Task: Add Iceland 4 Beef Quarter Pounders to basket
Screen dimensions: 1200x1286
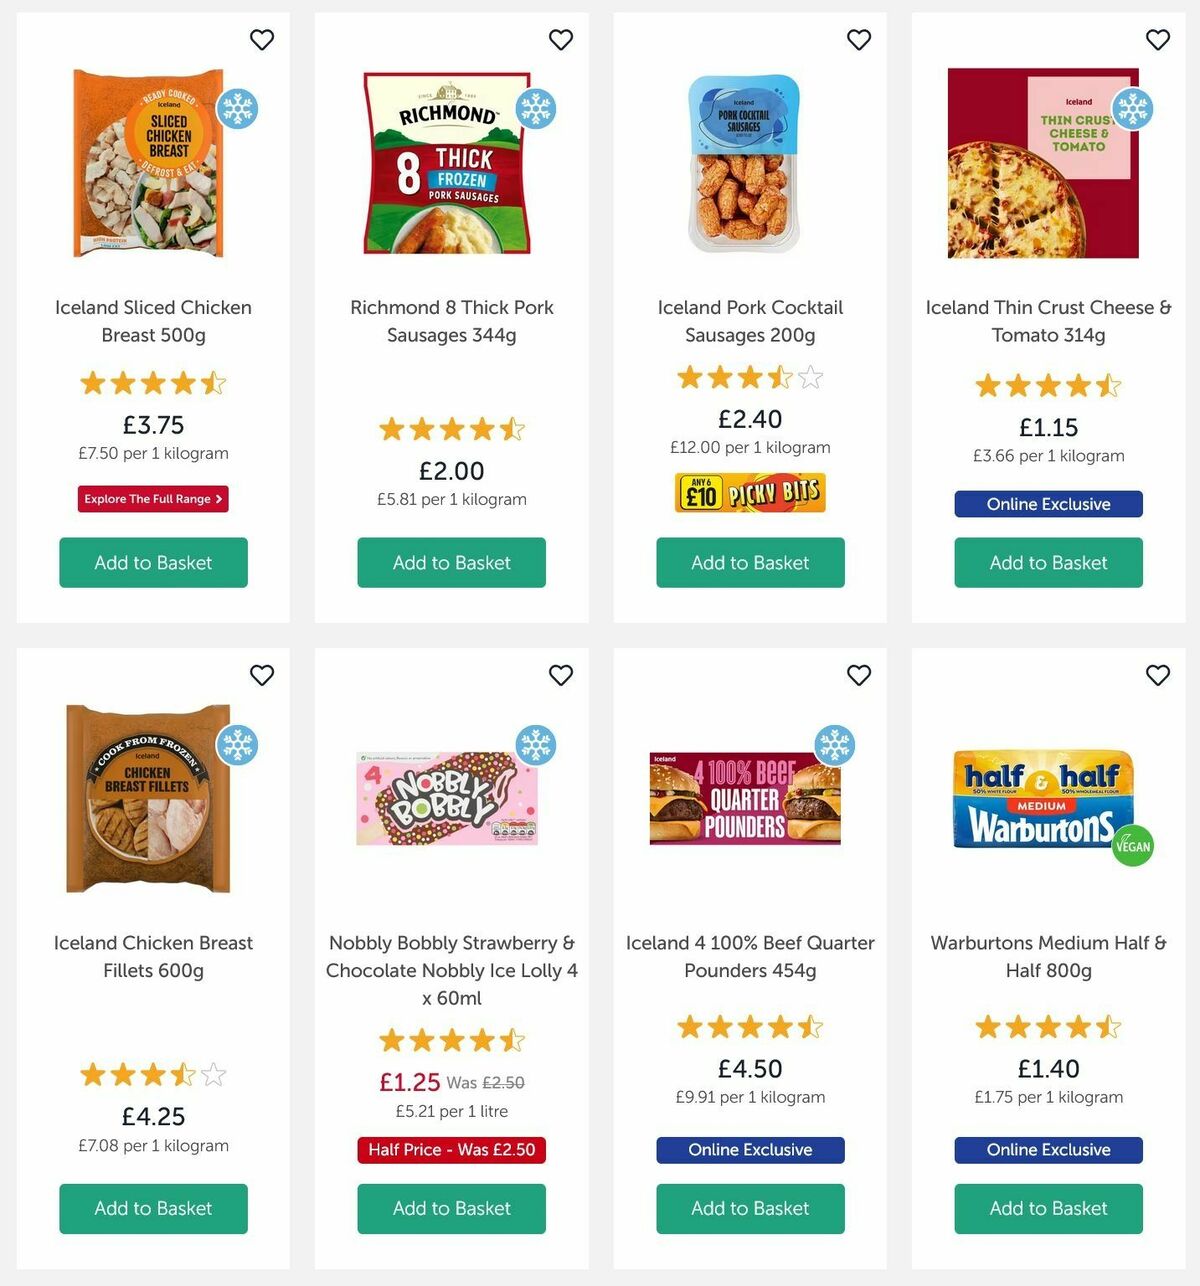Action: (x=750, y=1208)
